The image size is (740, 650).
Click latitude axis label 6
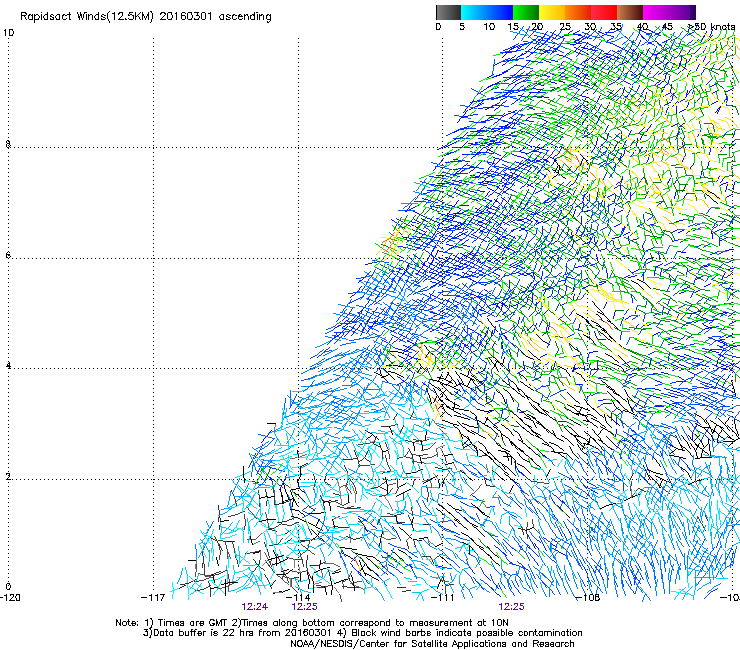tap(8, 255)
